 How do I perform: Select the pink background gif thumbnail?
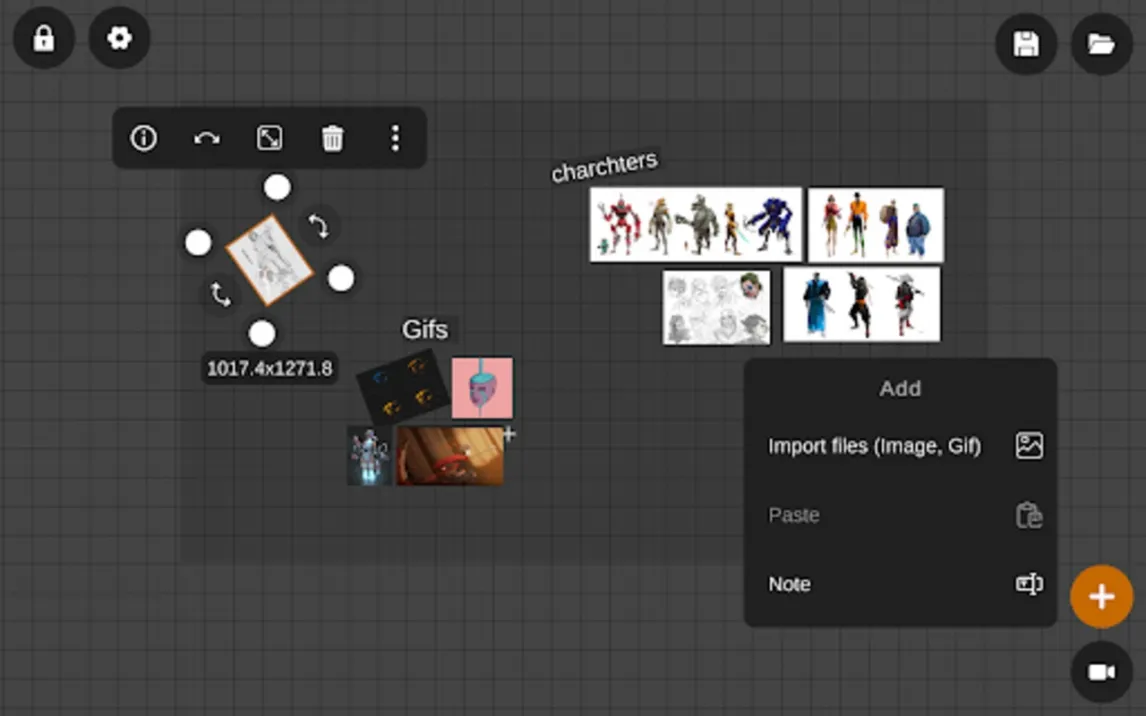482,388
